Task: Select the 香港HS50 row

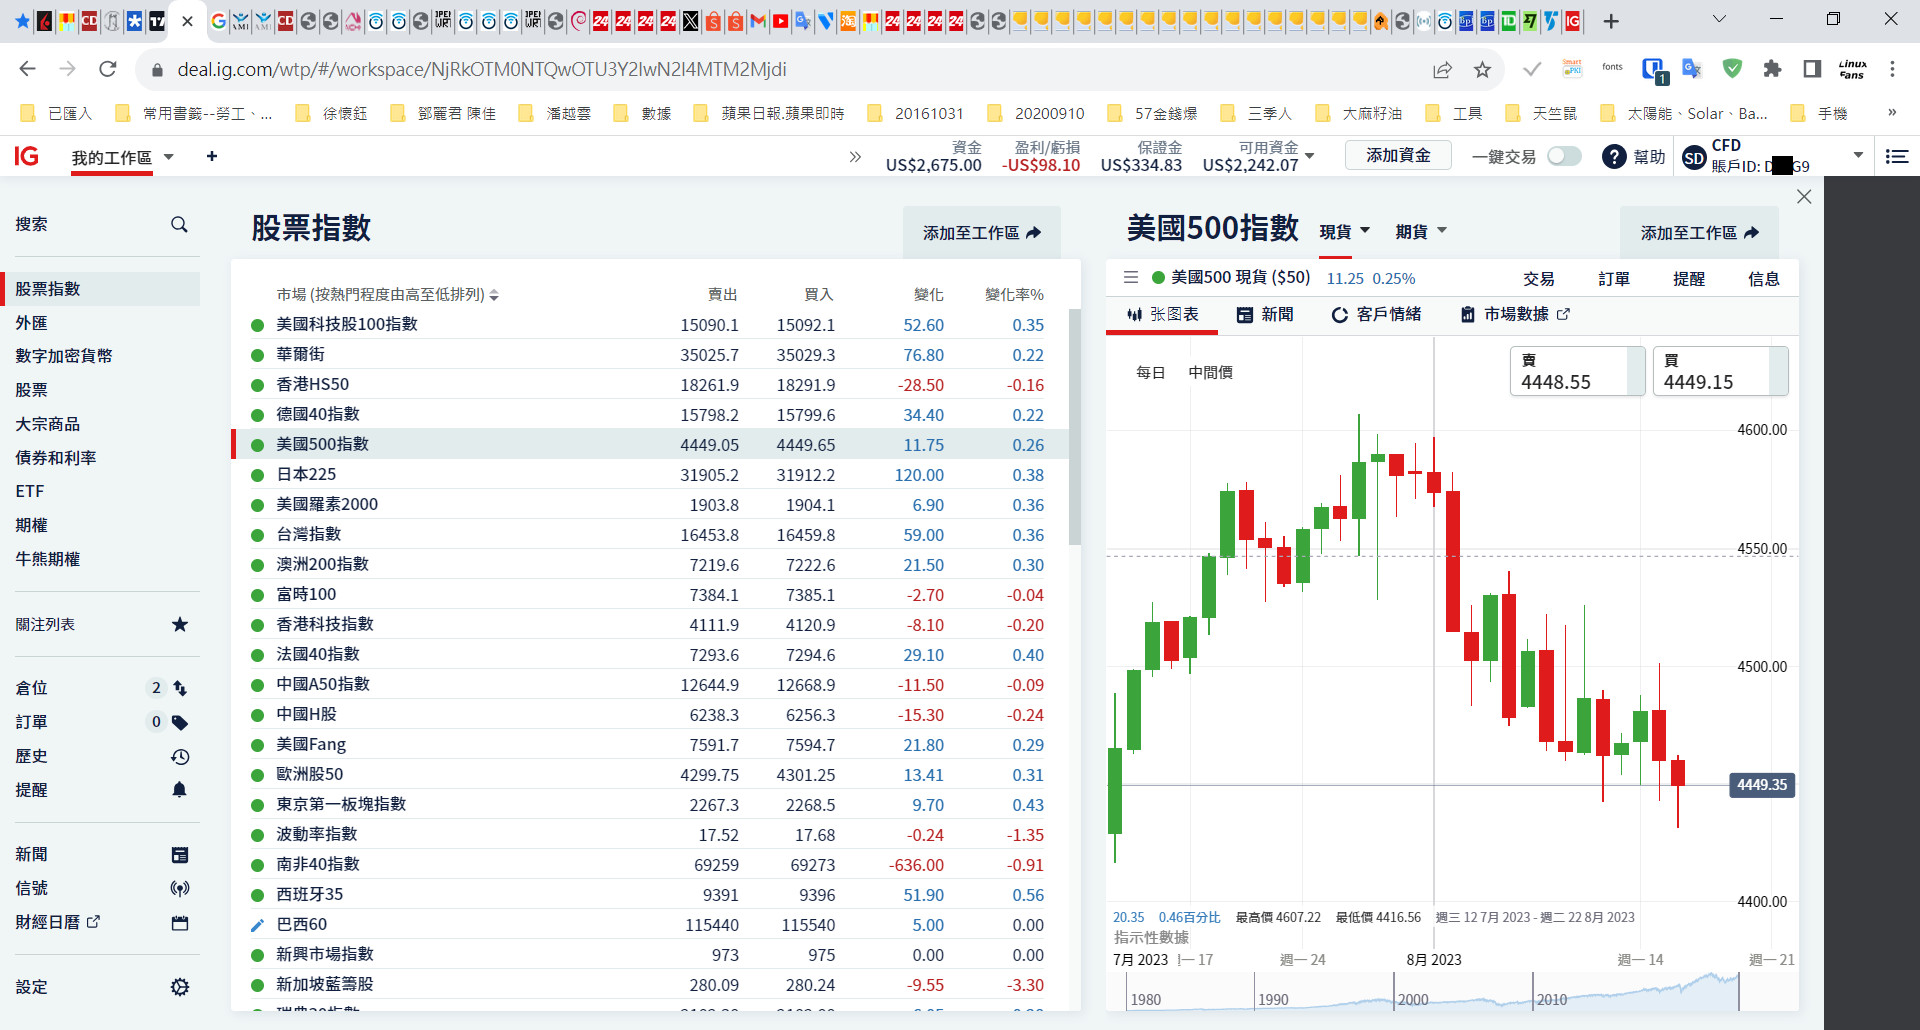Action: click(650, 385)
